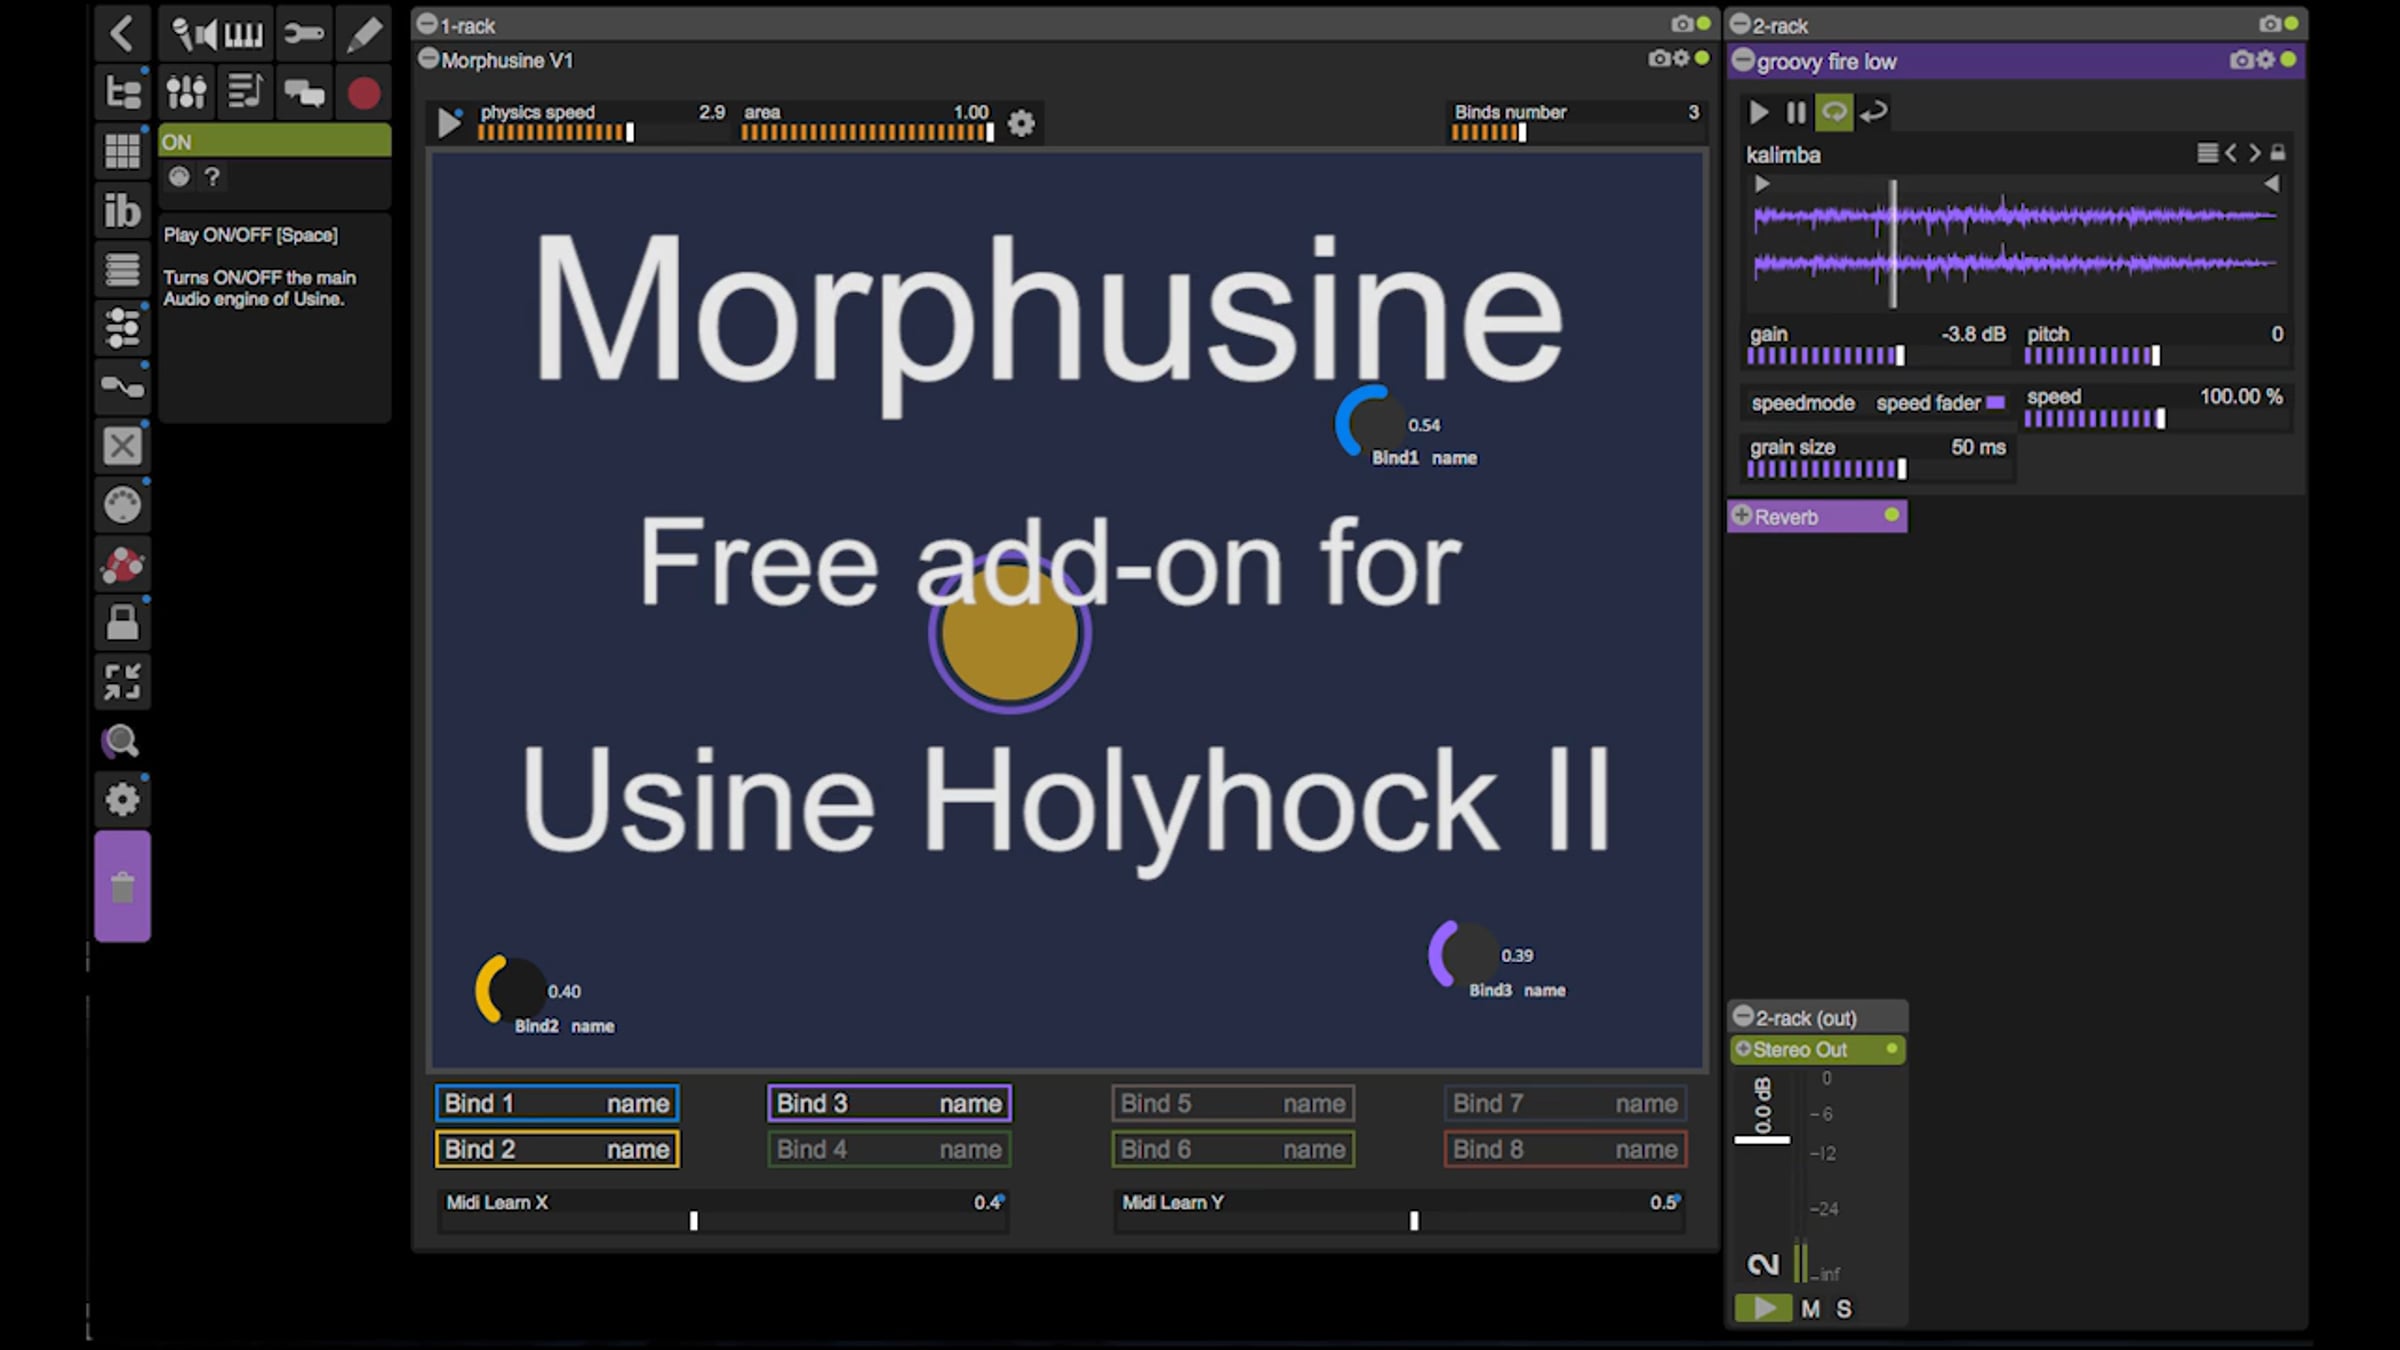The width and height of the screenshot is (2400, 1350).
Task: Select the Bind 3 name field
Action: pyautogui.click(x=889, y=1103)
